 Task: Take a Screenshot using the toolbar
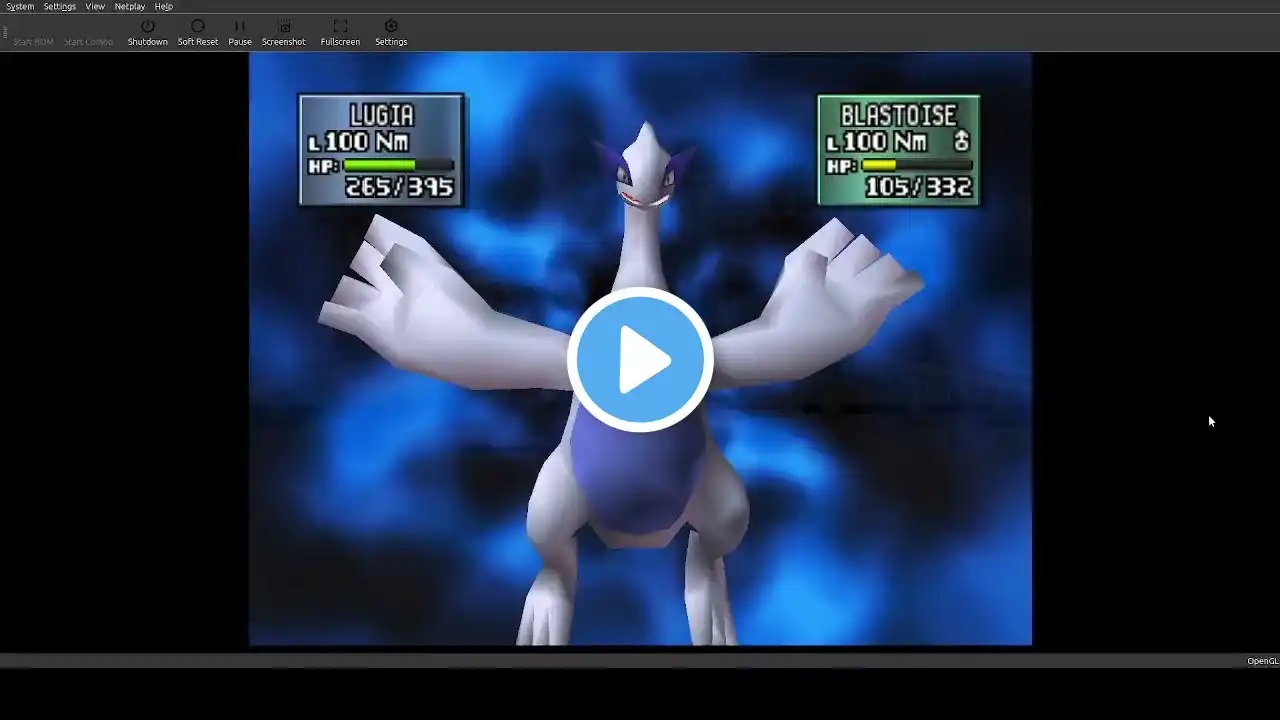tap(284, 32)
